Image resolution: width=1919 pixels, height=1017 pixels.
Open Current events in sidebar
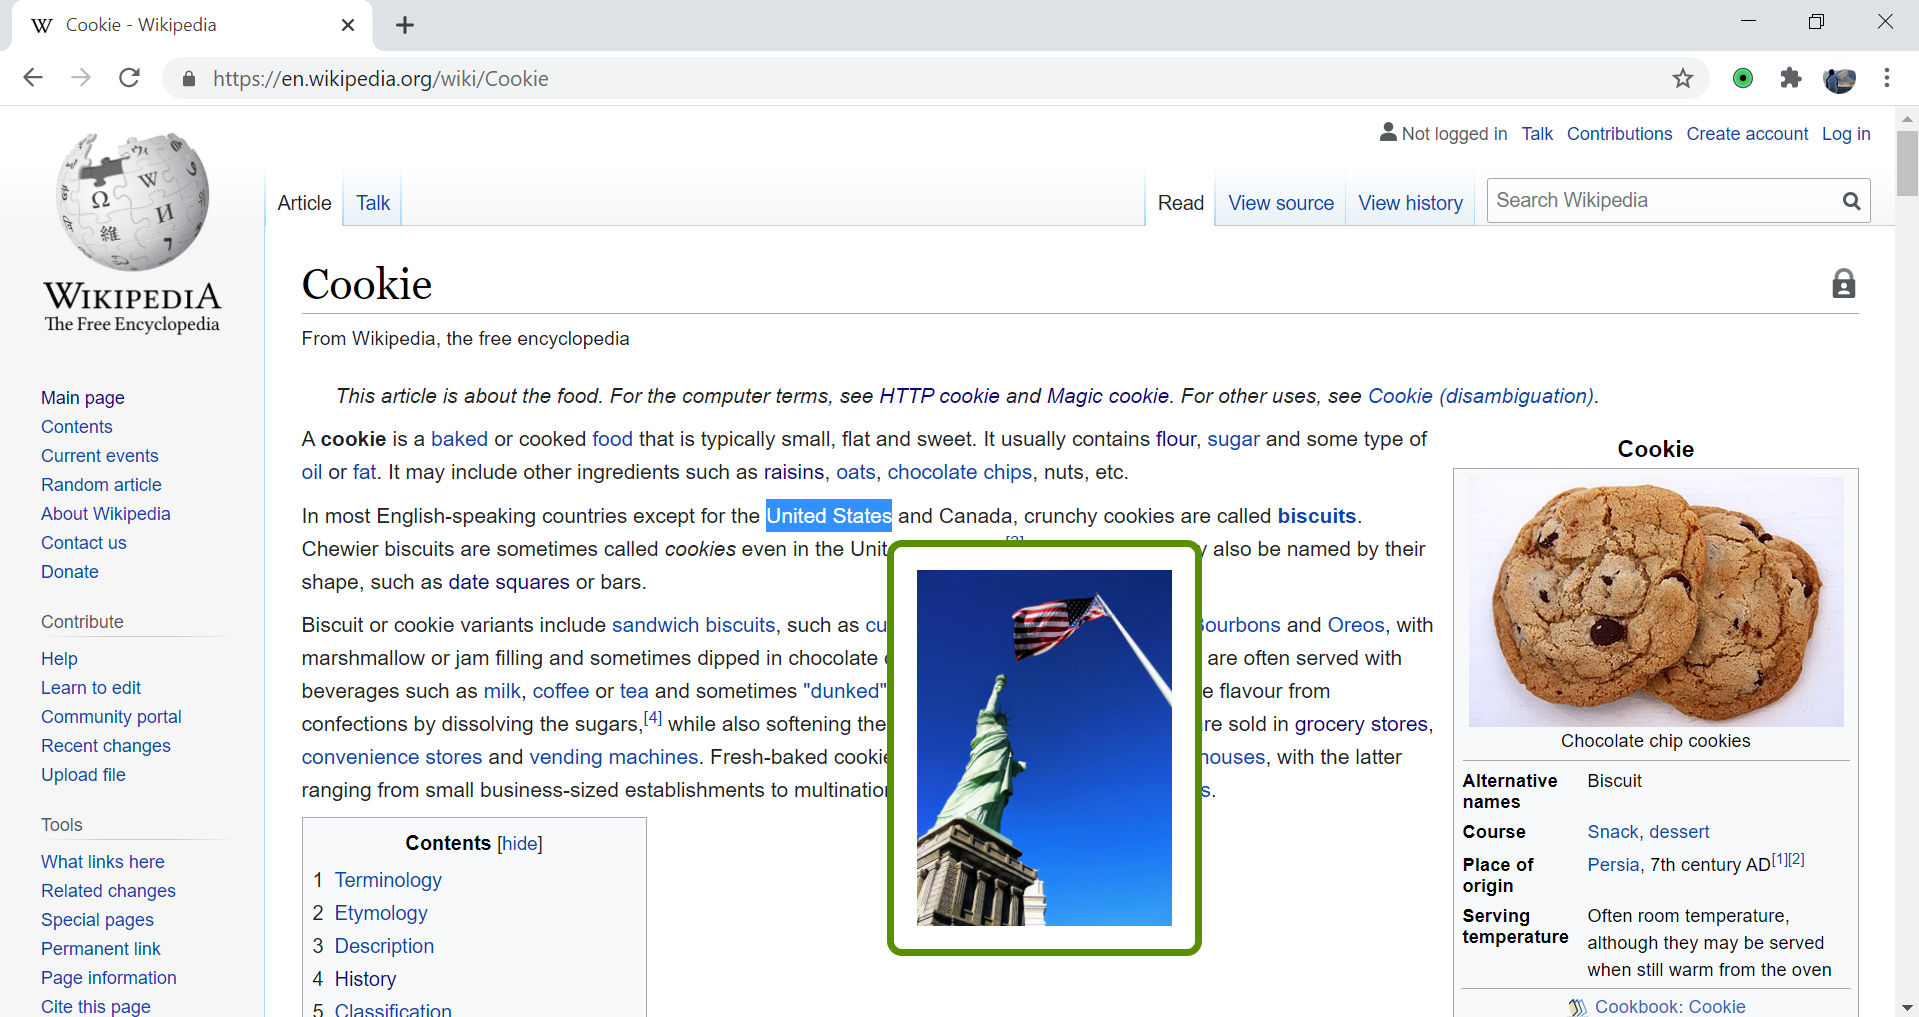coord(100,456)
